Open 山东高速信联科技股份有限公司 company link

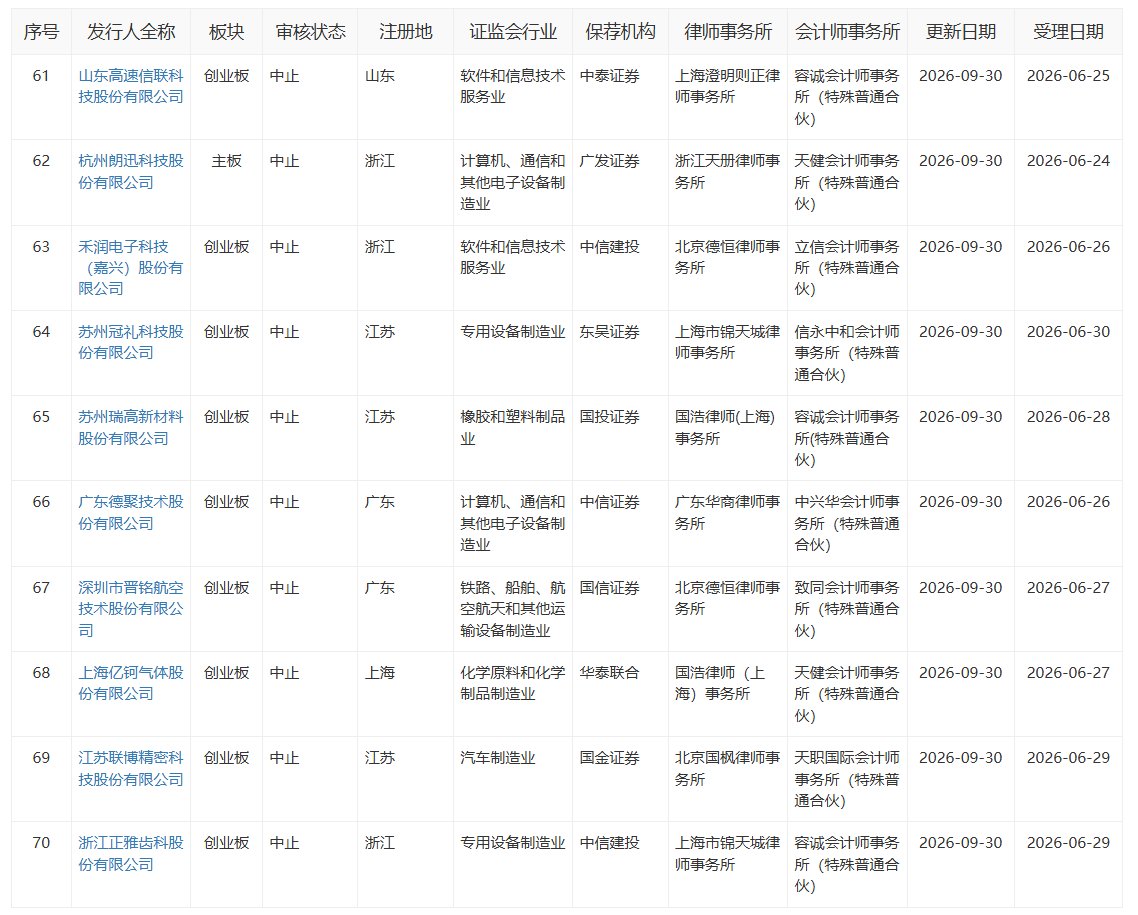click(131, 86)
